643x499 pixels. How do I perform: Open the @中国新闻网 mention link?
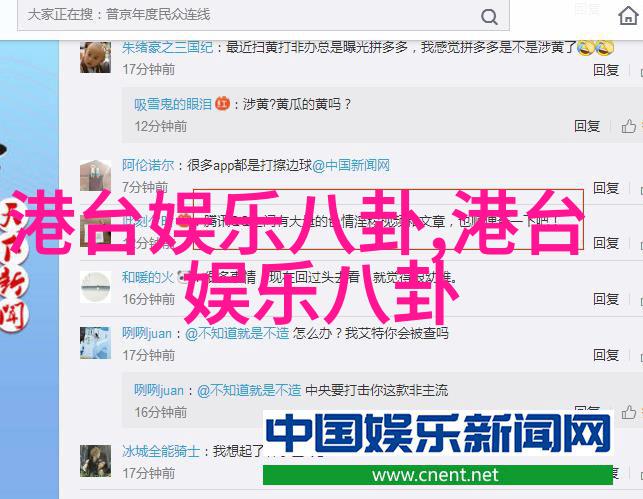pos(351,165)
